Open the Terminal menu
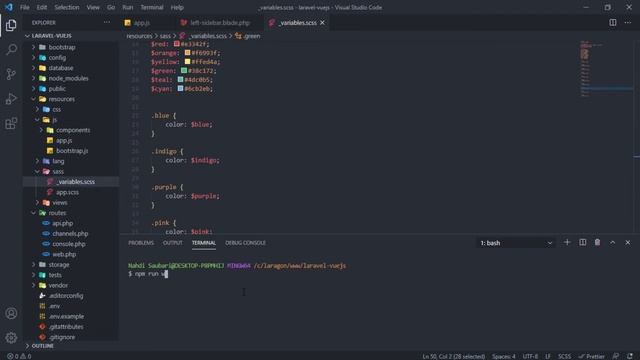 click(152, 7)
